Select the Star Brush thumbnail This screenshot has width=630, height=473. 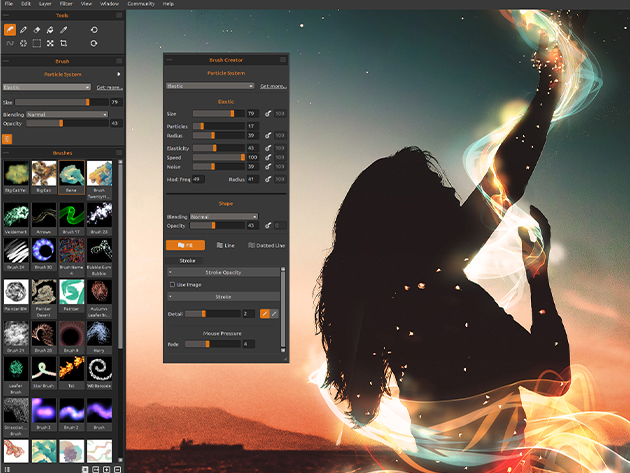tap(42, 371)
